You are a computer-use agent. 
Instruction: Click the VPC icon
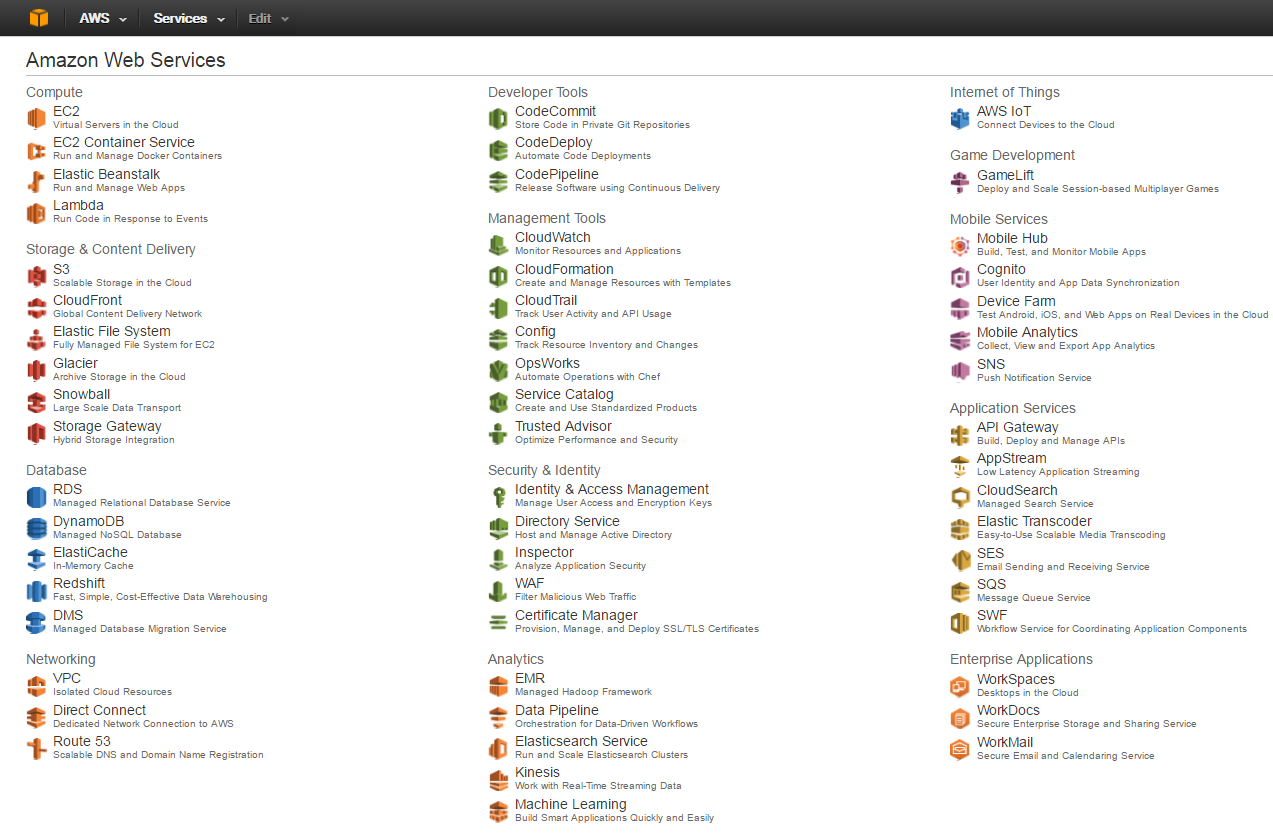(x=37, y=685)
